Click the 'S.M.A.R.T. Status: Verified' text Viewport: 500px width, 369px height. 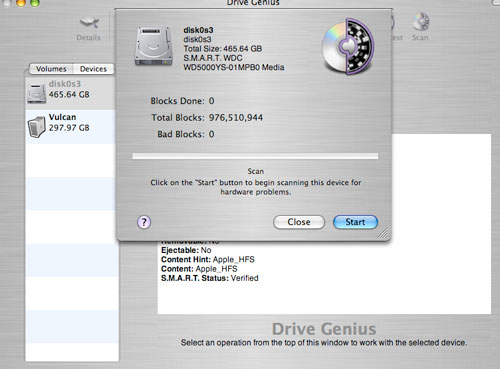coord(210,278)
